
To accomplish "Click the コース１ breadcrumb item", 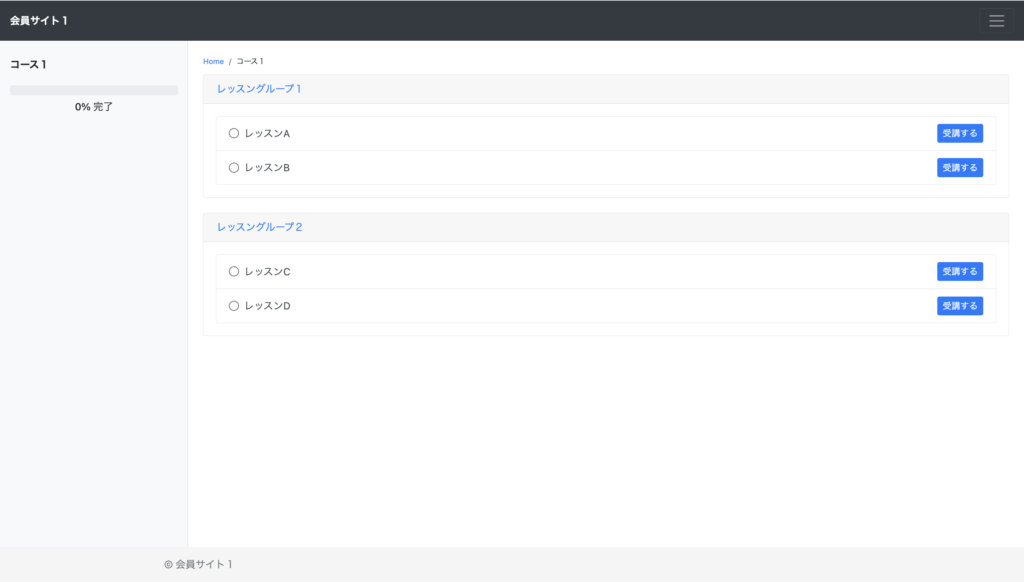I will point(250,62).
